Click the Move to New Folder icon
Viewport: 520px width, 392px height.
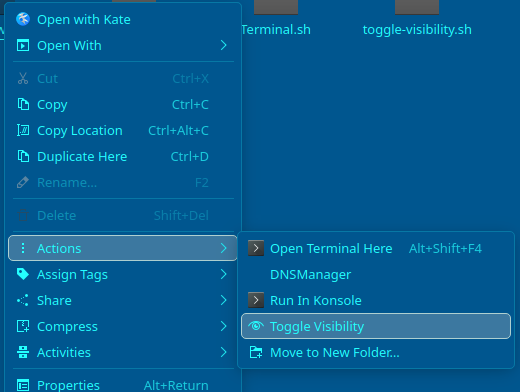[256, 352]
